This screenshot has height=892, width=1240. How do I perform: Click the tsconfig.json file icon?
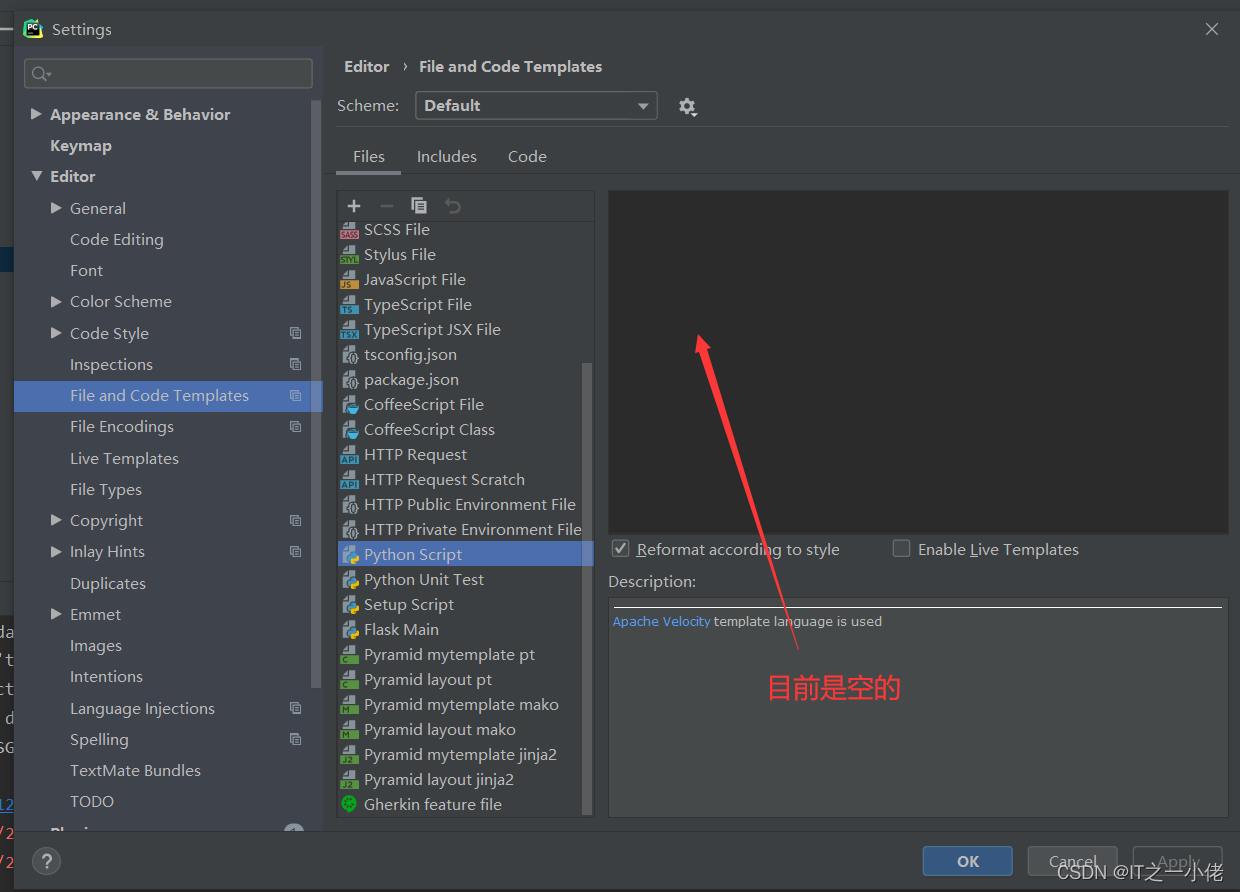[x=350, y=355]
